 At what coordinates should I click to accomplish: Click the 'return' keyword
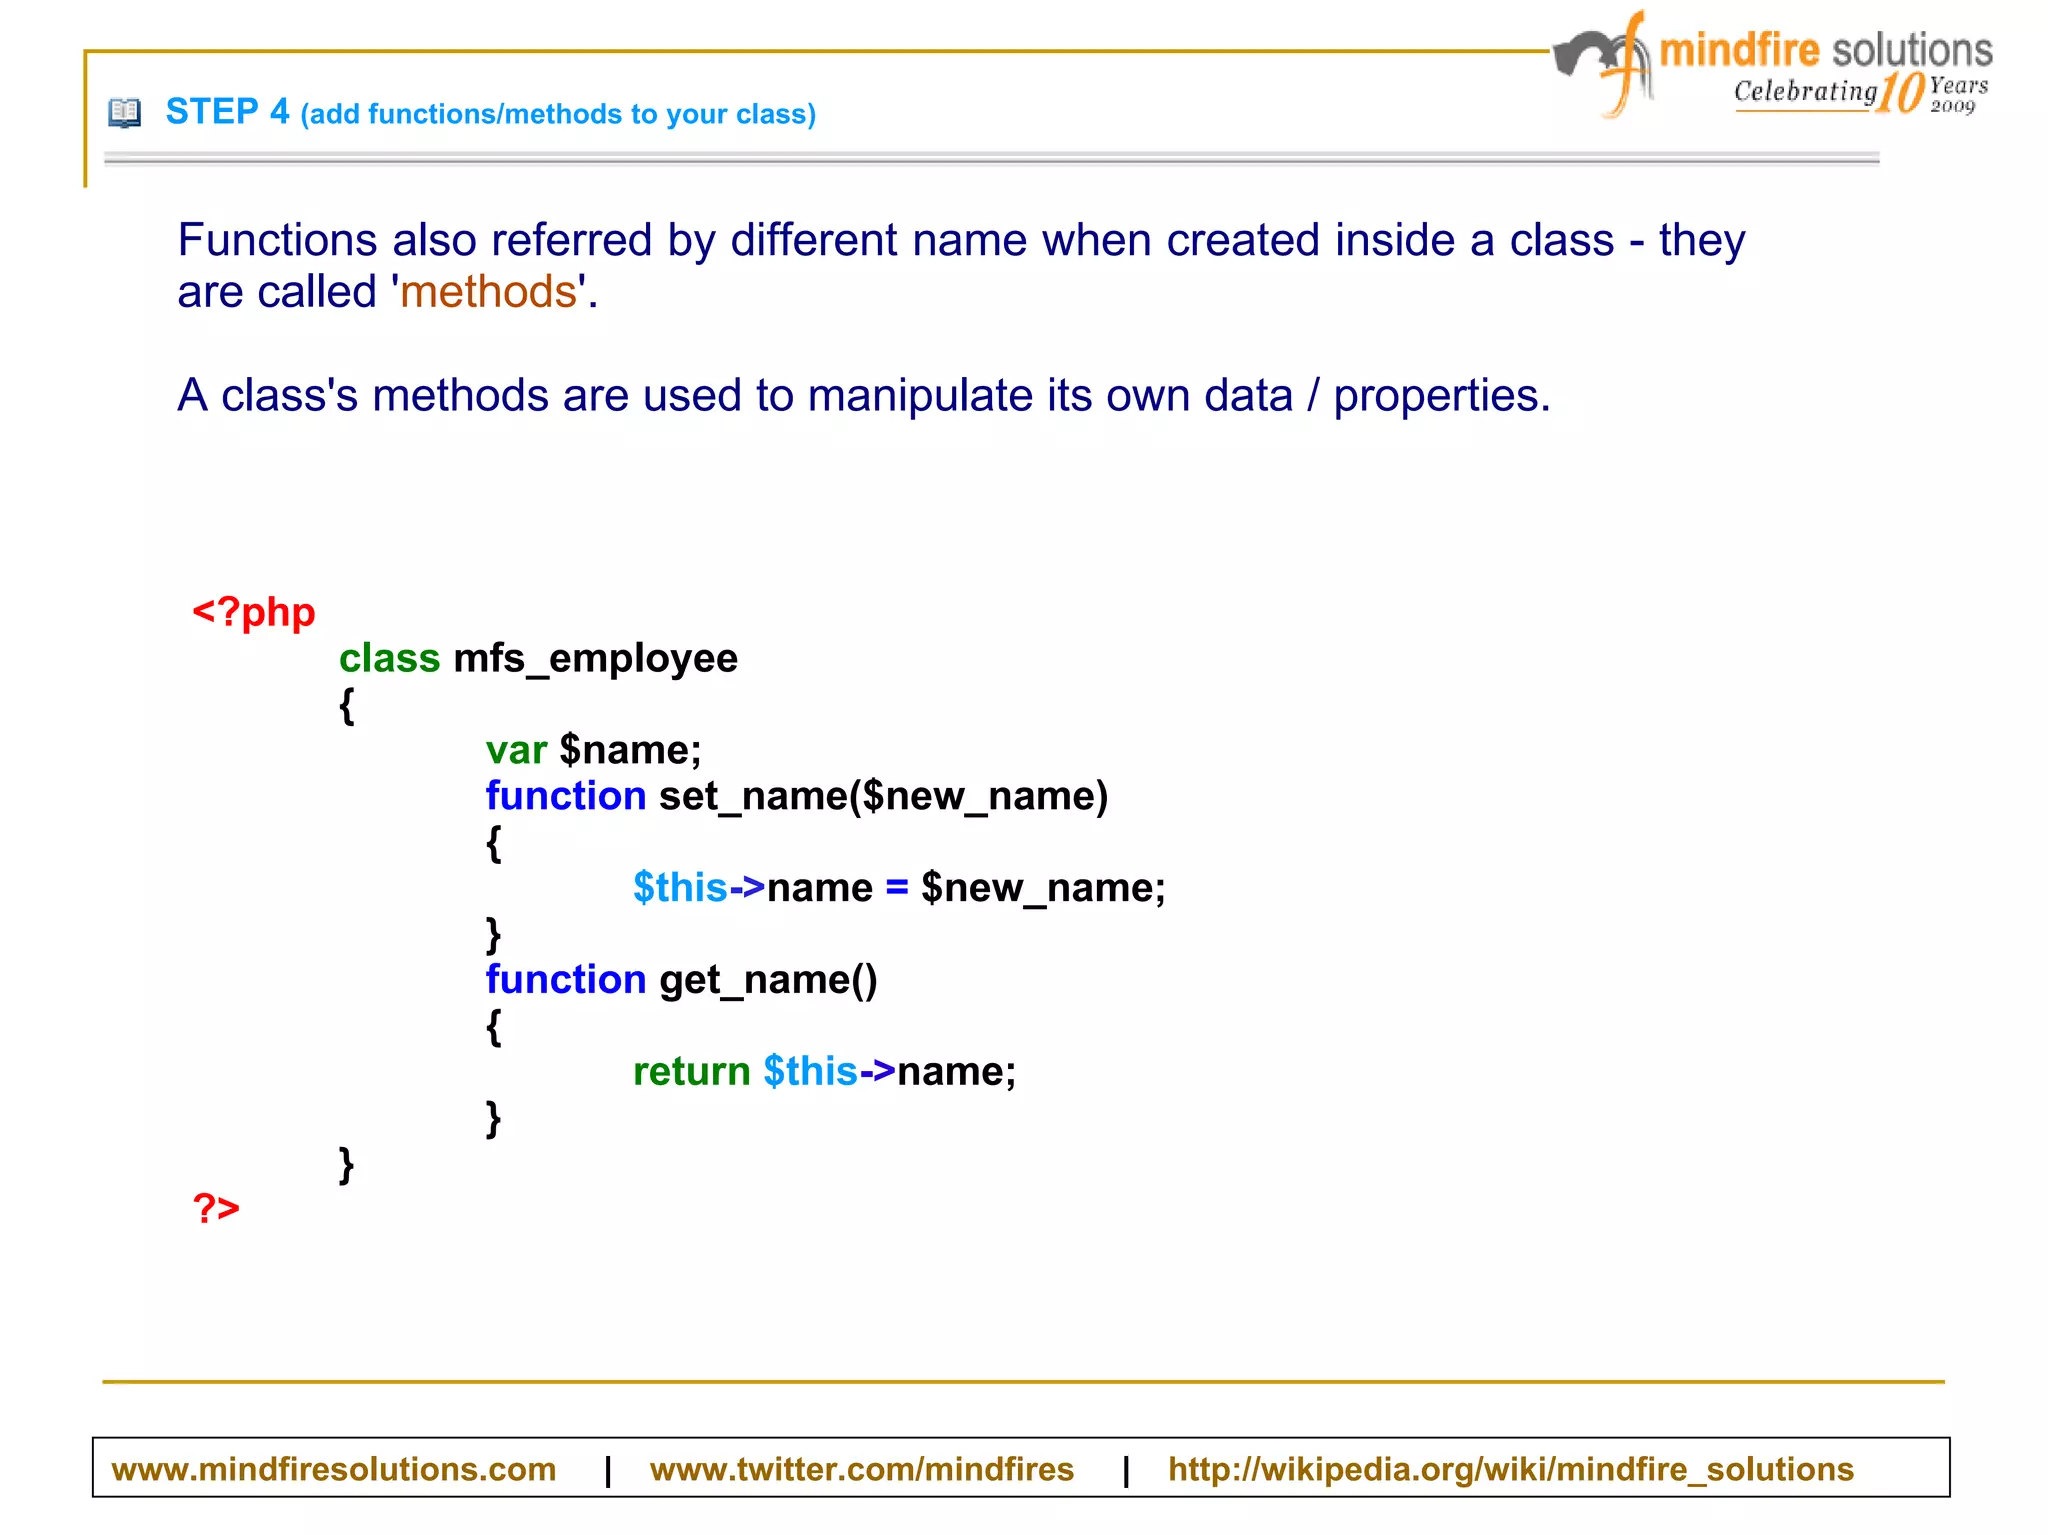click(x=692, y=1072)
